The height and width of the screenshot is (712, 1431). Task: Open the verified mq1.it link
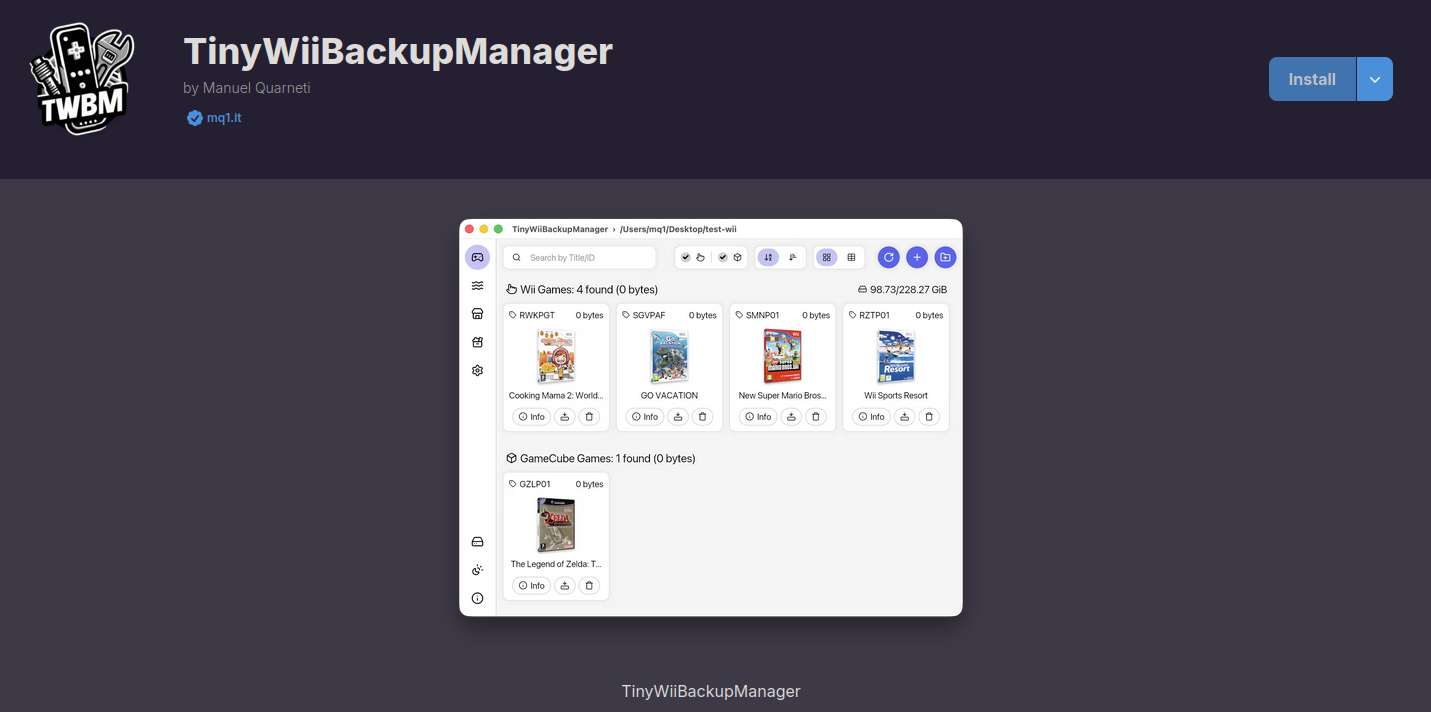coord(224,118)
